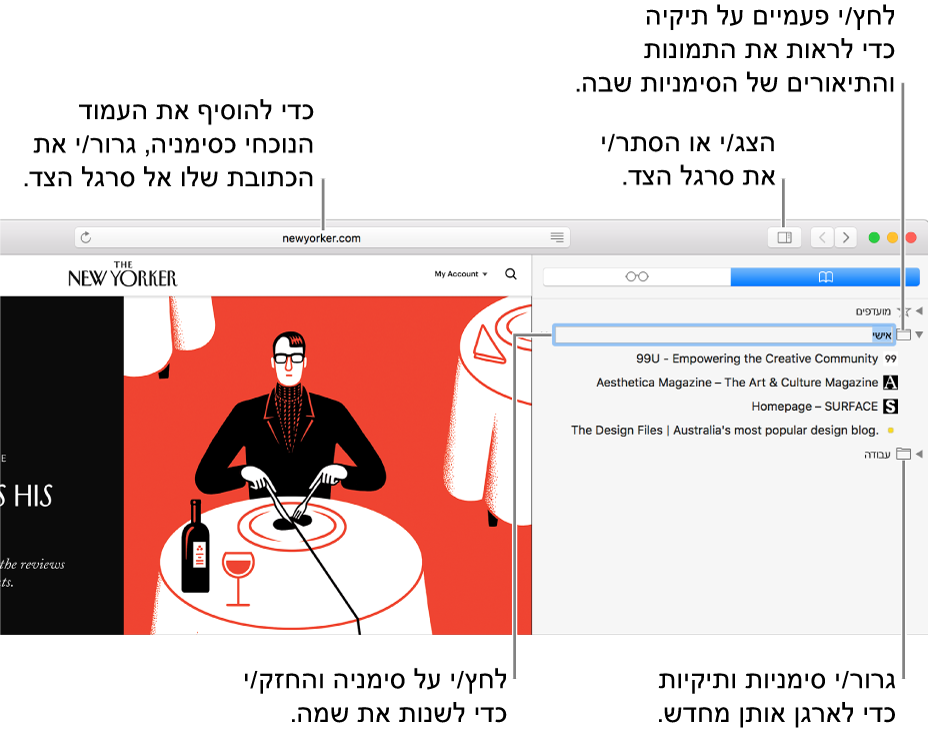
Task: Click the yellow Design Files favicon
Action: (x=891, y=430)
